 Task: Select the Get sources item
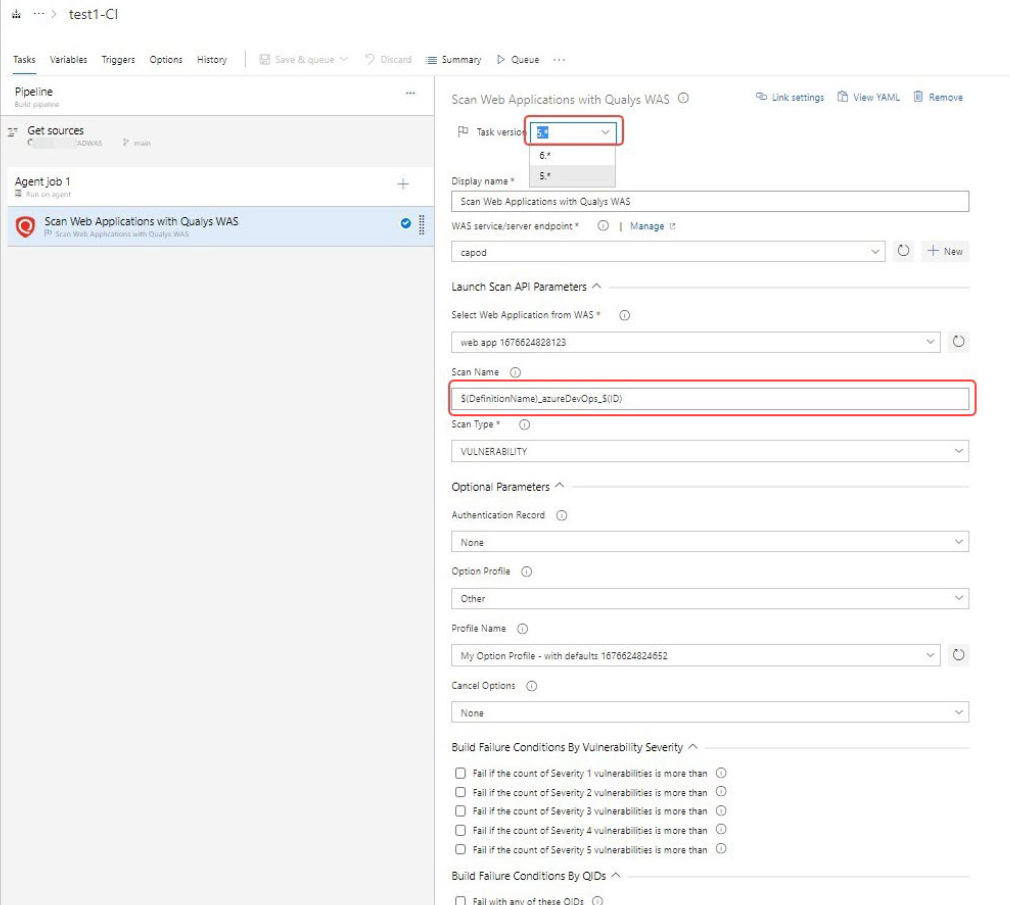(218, 136)
